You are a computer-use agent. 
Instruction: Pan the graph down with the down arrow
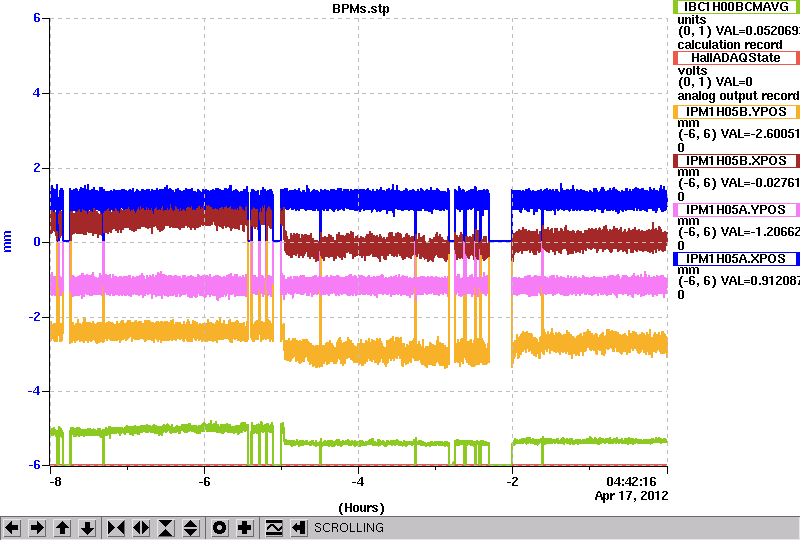(87, 528)
